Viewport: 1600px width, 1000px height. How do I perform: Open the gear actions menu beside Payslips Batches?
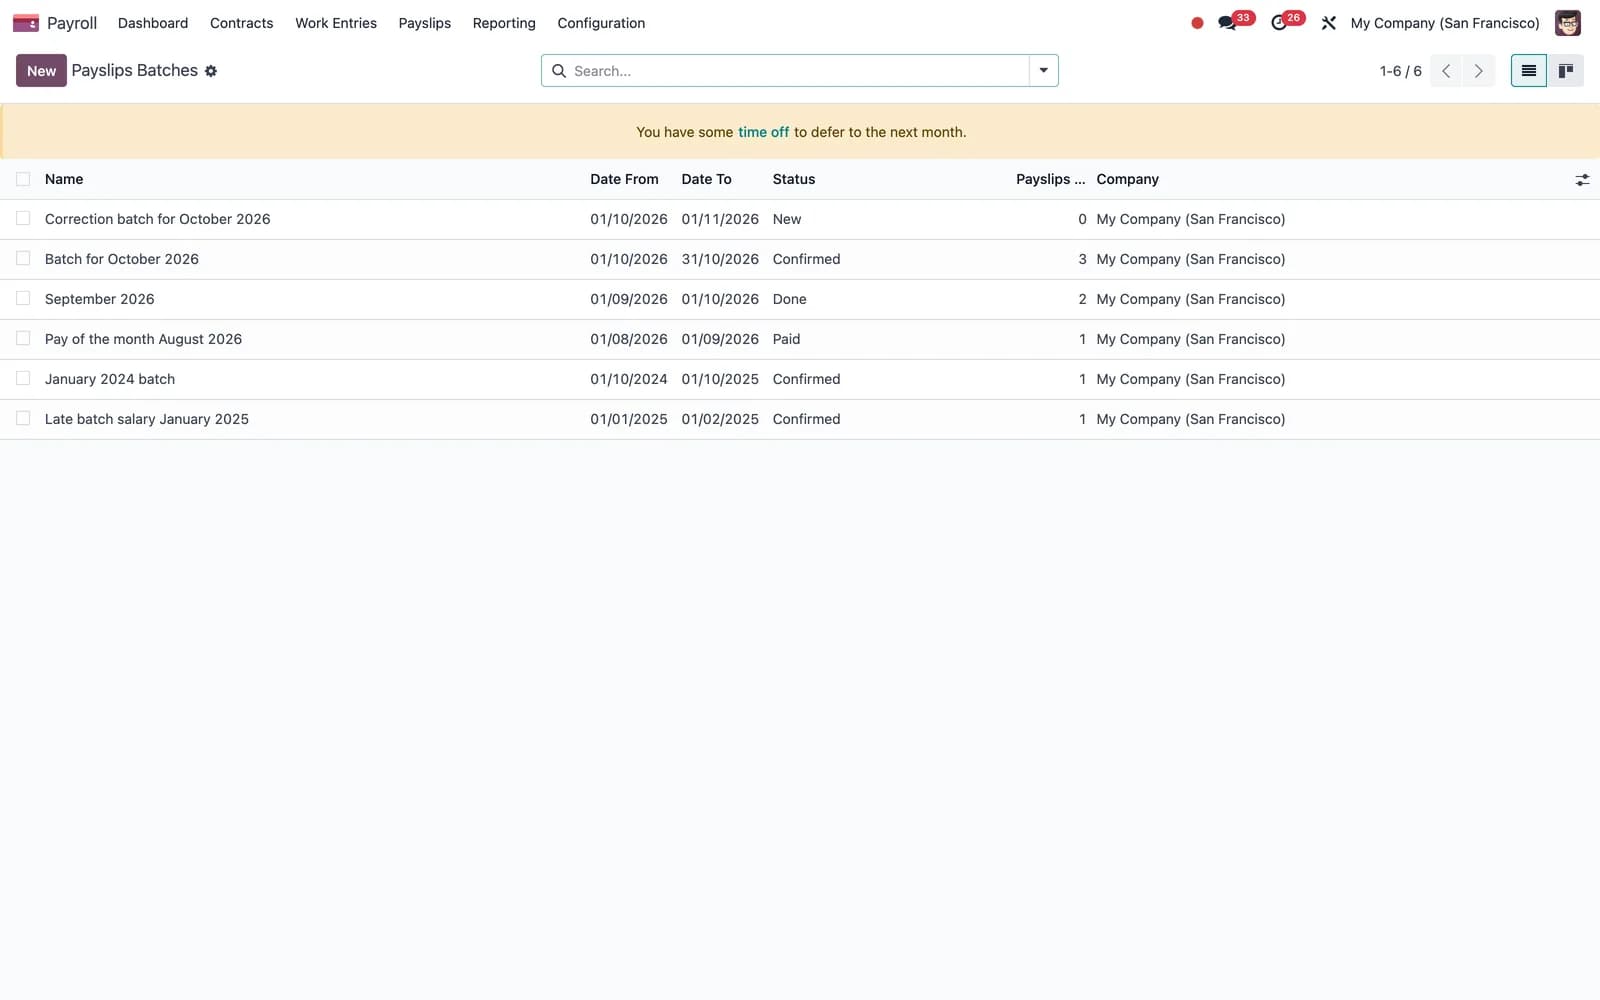tap(211, 71)
